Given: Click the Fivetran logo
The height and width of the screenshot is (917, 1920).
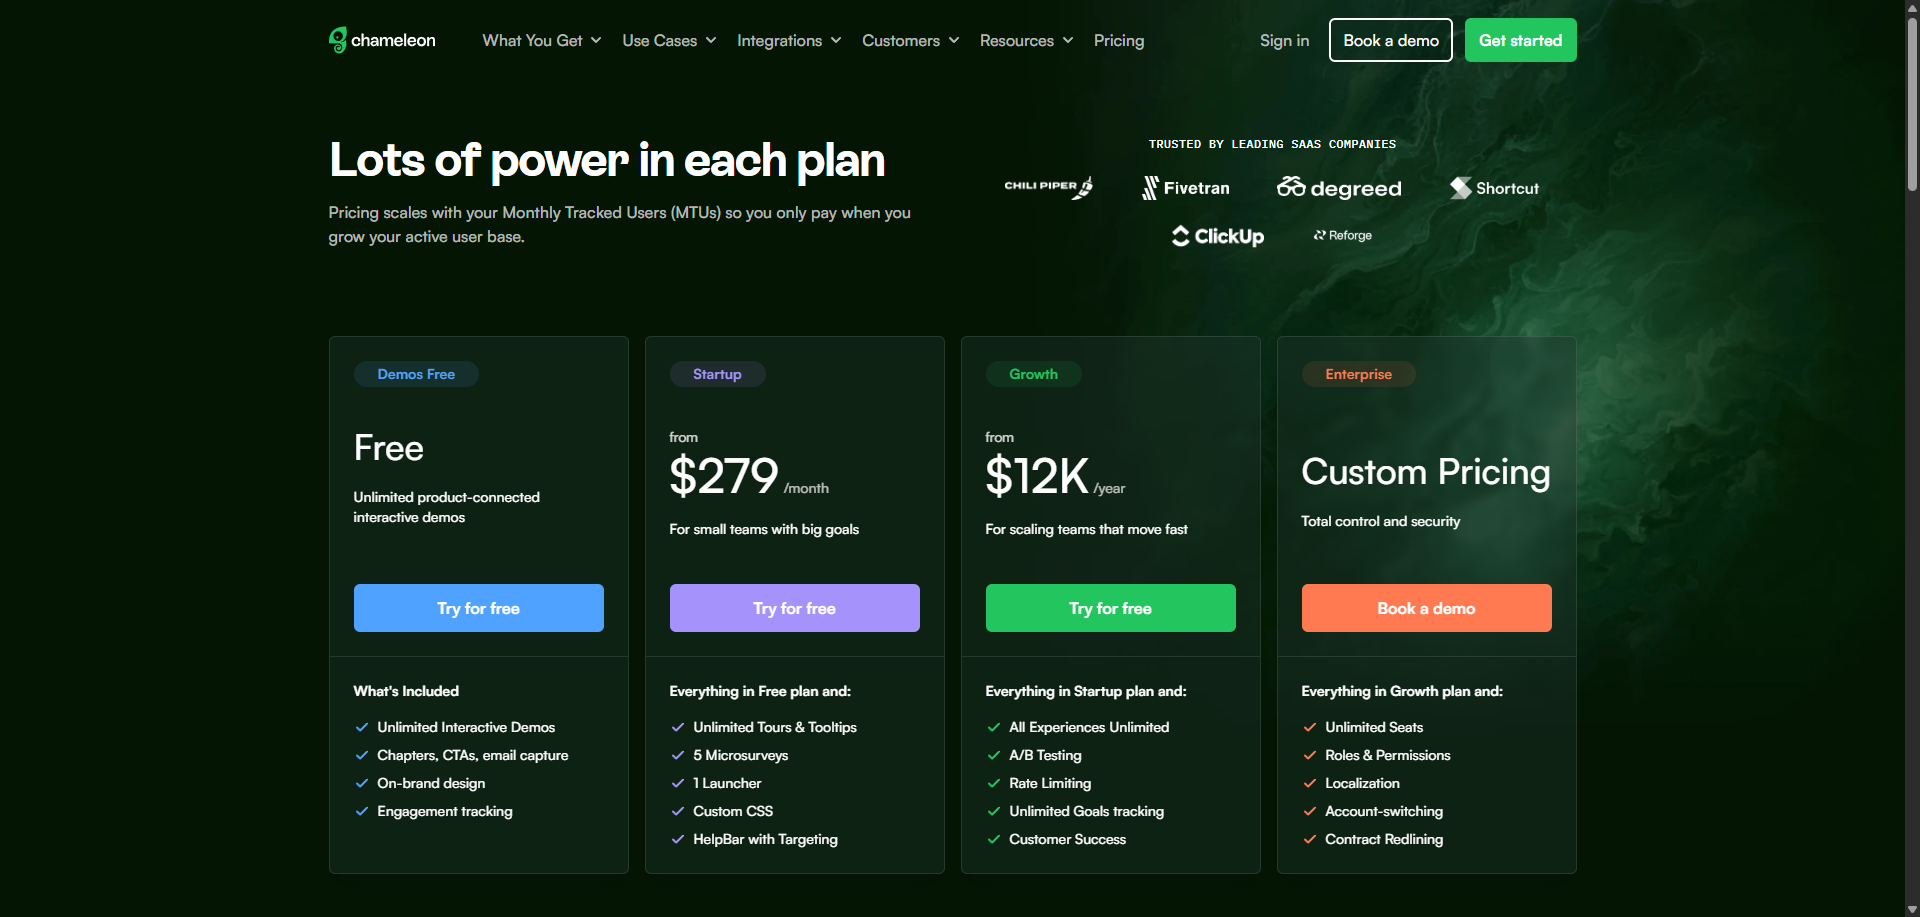Looking at the screenshot, I should point(1186,188).
